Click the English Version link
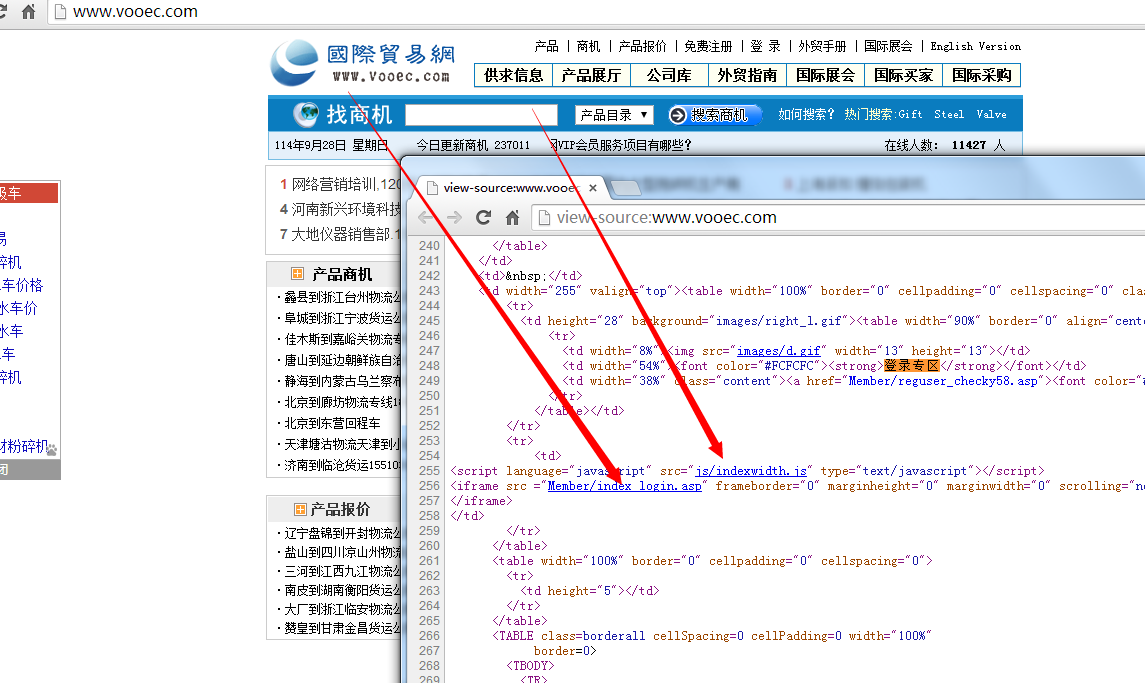 click(x=975, y=46)
